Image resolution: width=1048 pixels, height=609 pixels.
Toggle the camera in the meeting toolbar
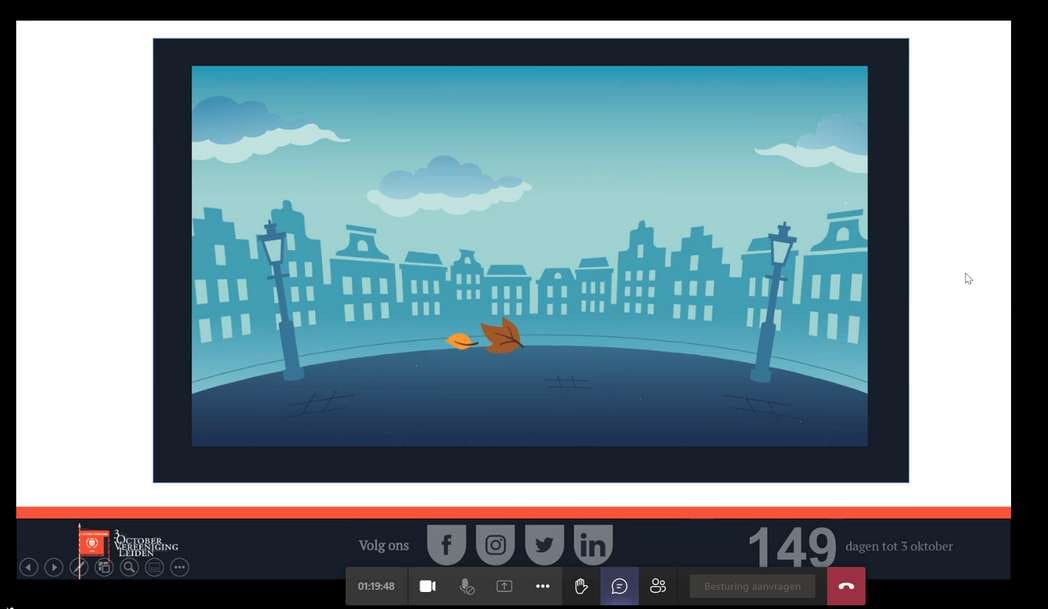pos(427,586)
